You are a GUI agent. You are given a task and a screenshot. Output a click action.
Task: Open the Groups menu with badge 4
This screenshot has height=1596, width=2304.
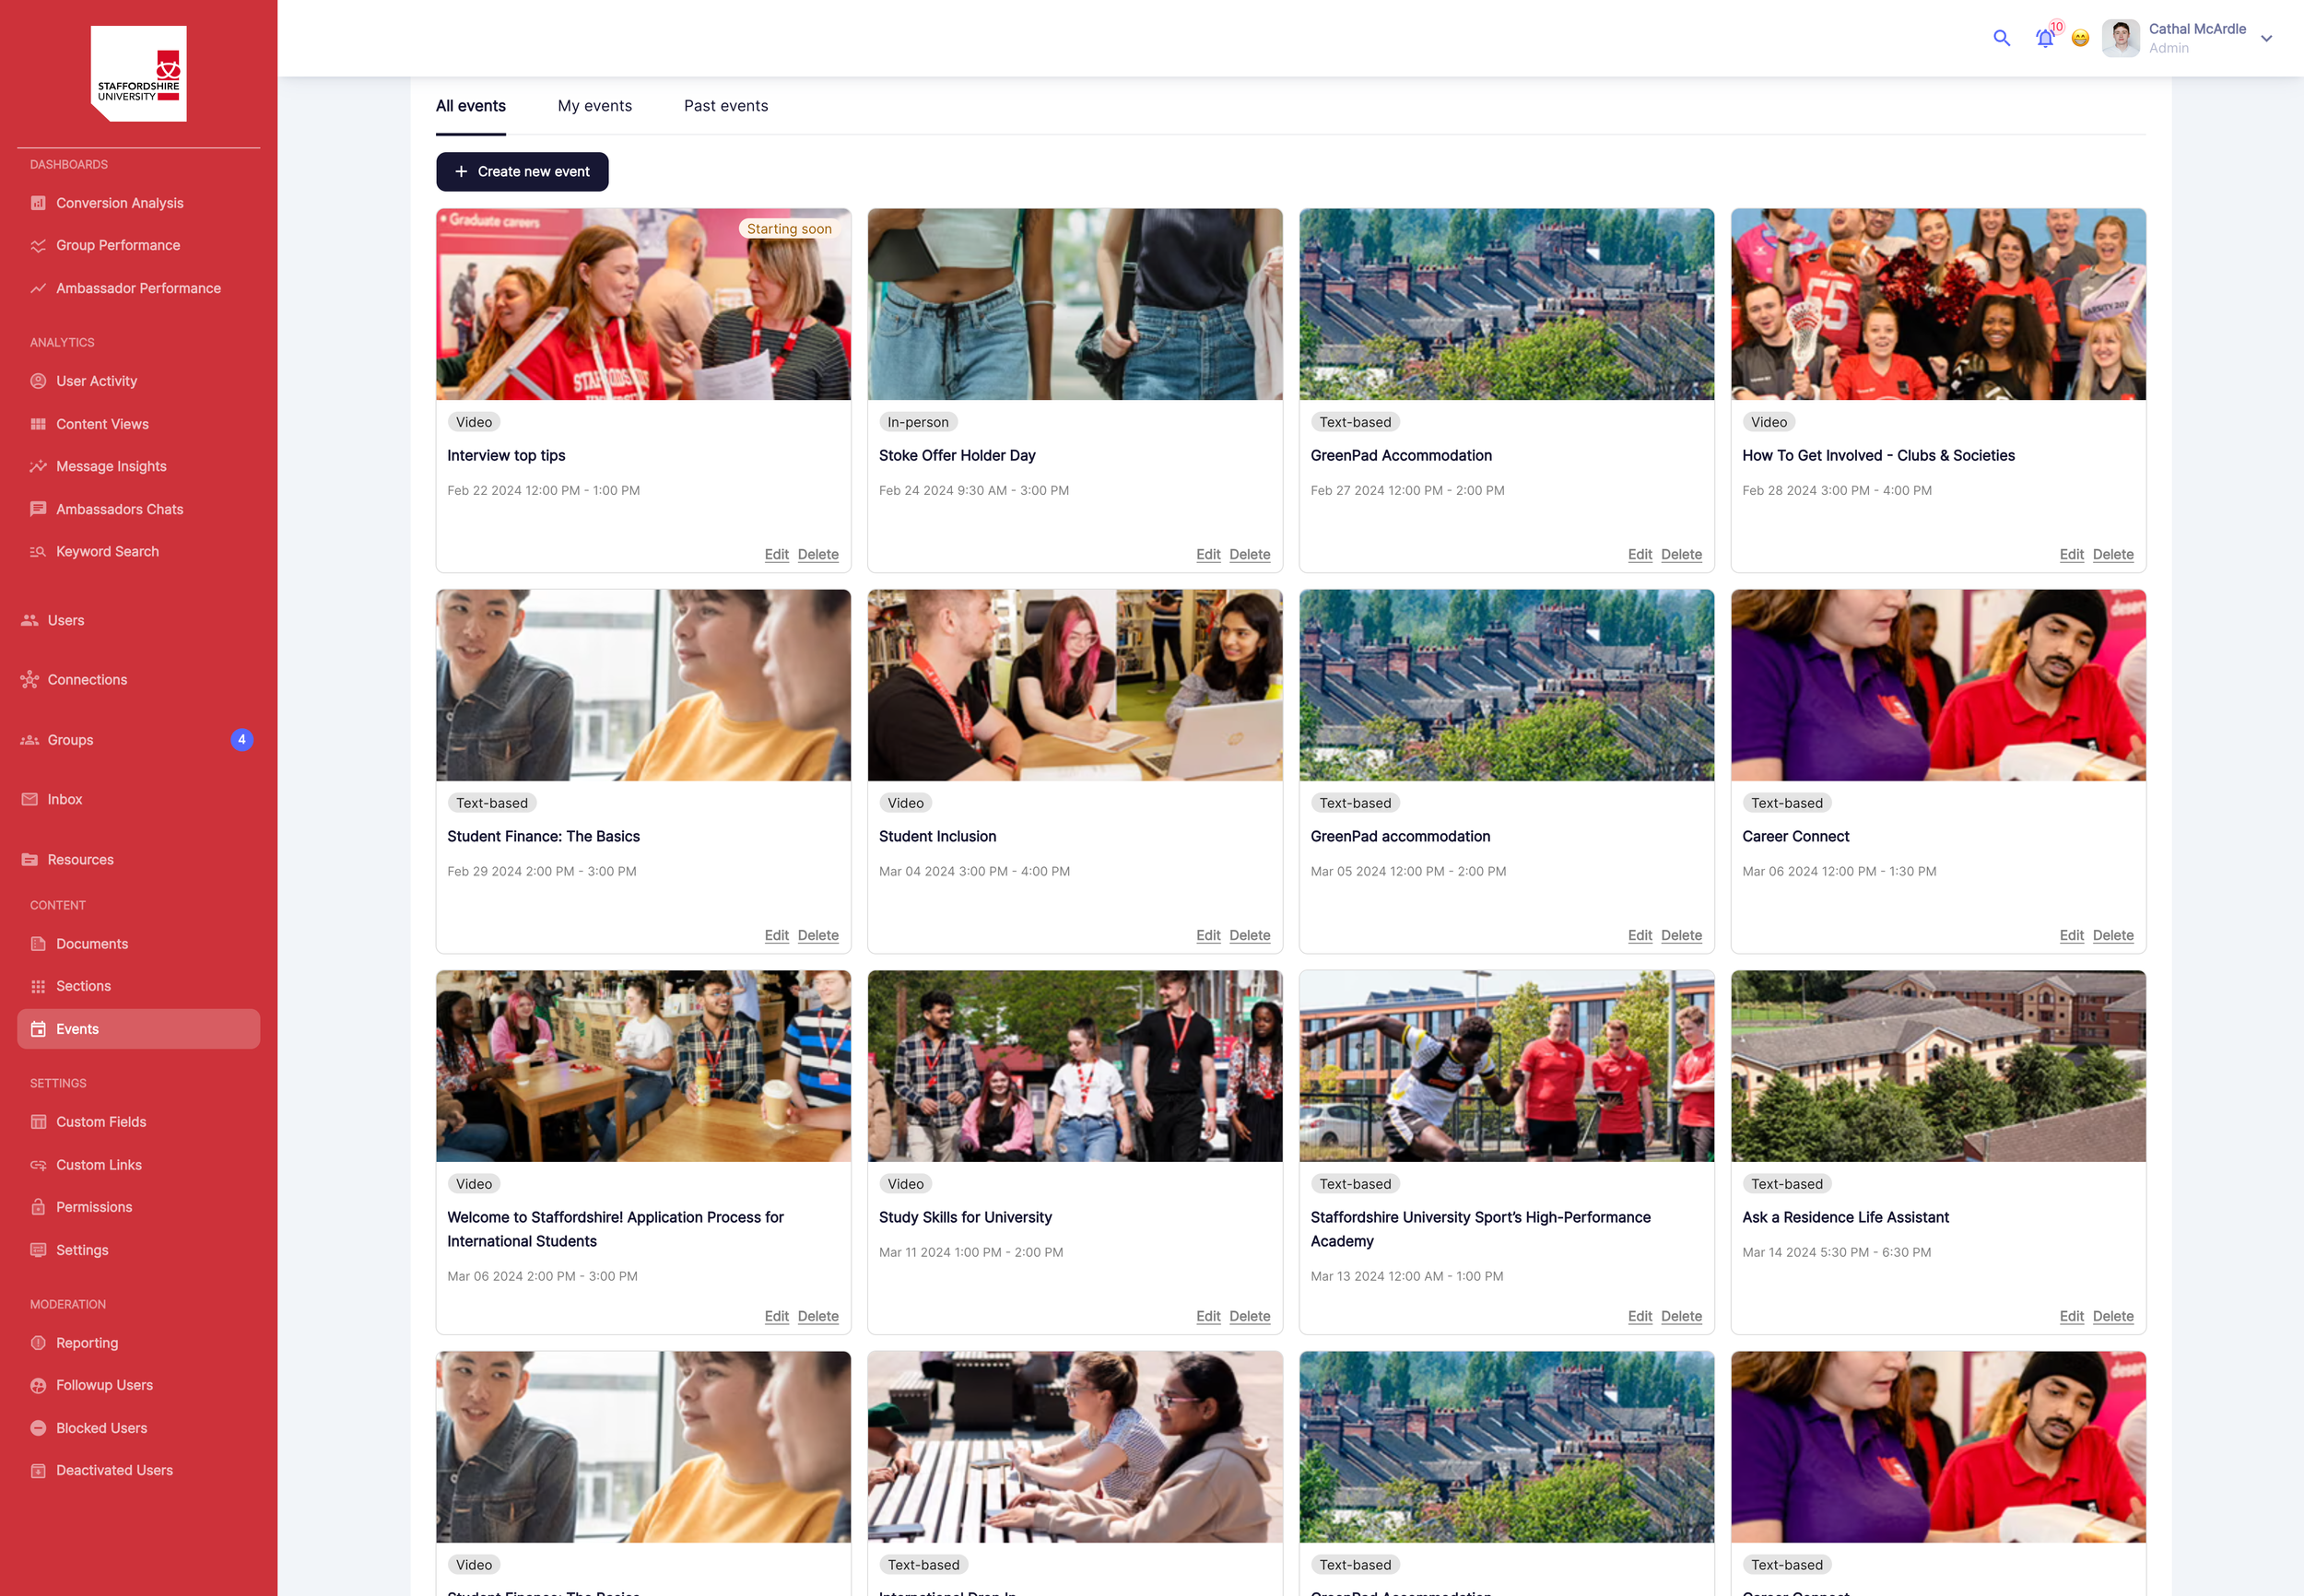tap(70, 740)
